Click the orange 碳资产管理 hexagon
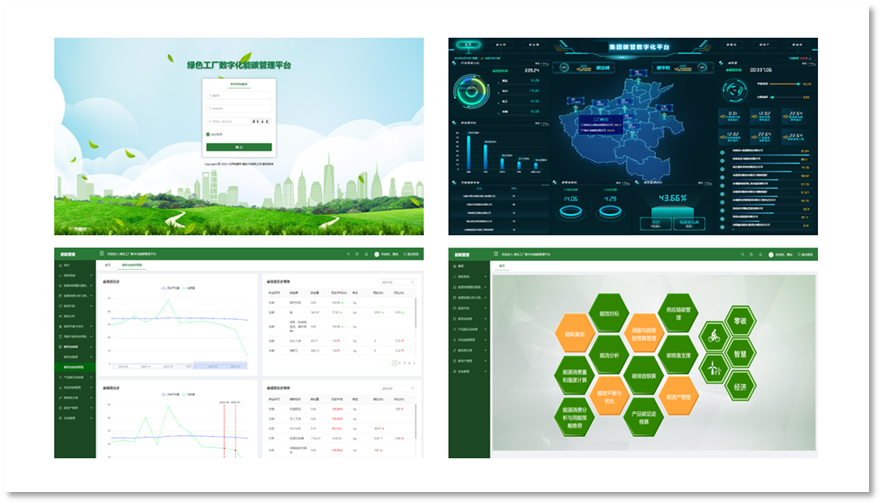The width and height of the screenshot is (881, 504). coord(679,396)
